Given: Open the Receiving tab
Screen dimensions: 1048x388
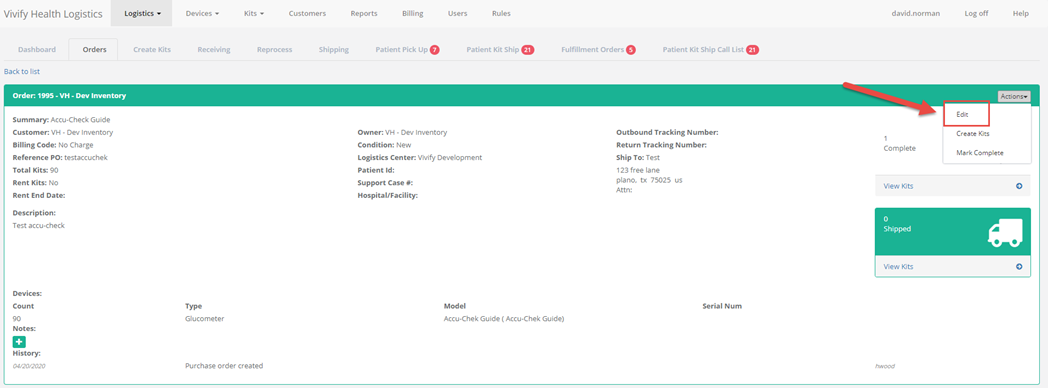Looking at the screenshot, I should pyautogui.click(x=214, y=49).
